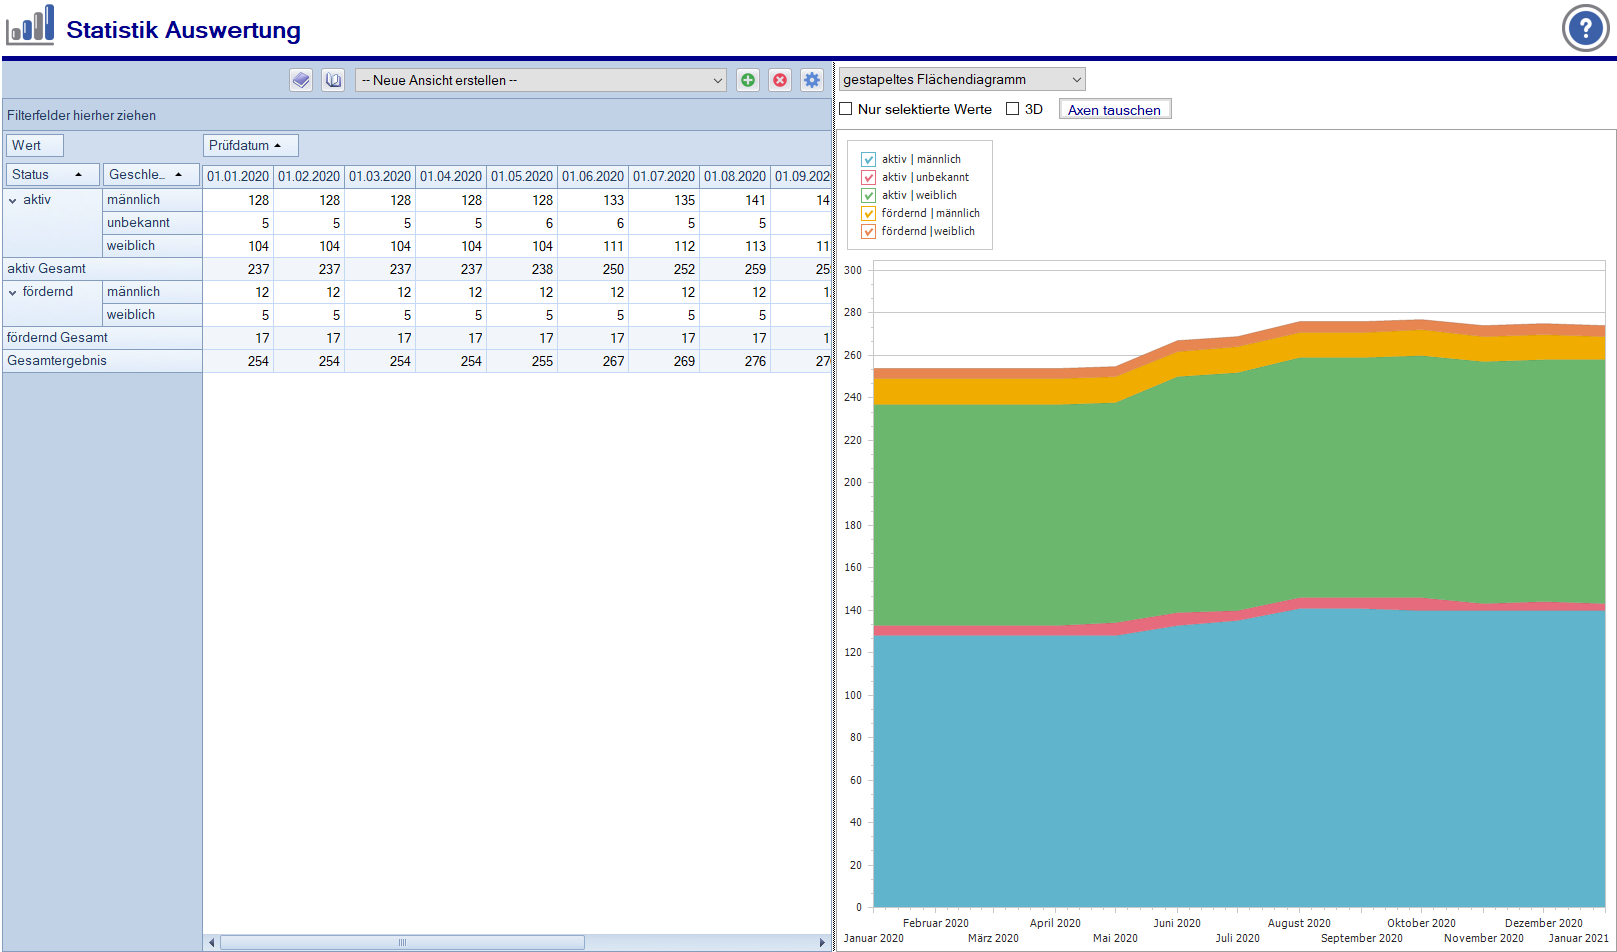The width and height of the screenshot is (1617, 952).
Task: Select the aktiv weiblich row header
Action: [x=152, y=246]
